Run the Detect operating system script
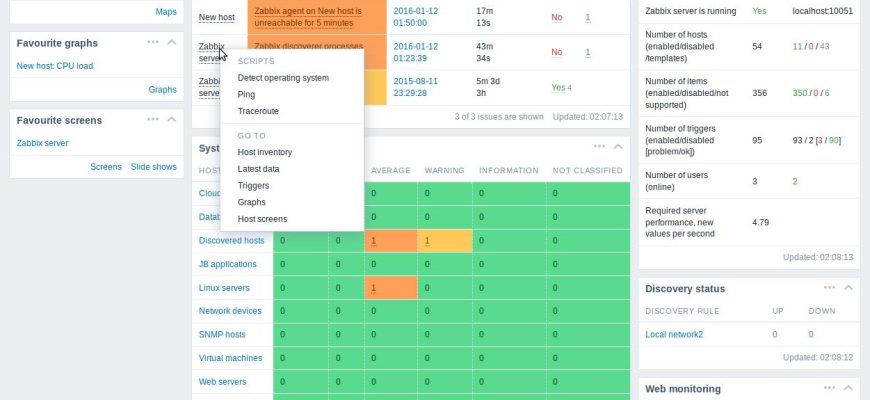This screenshot has height=400, width=870. [283, 78]
